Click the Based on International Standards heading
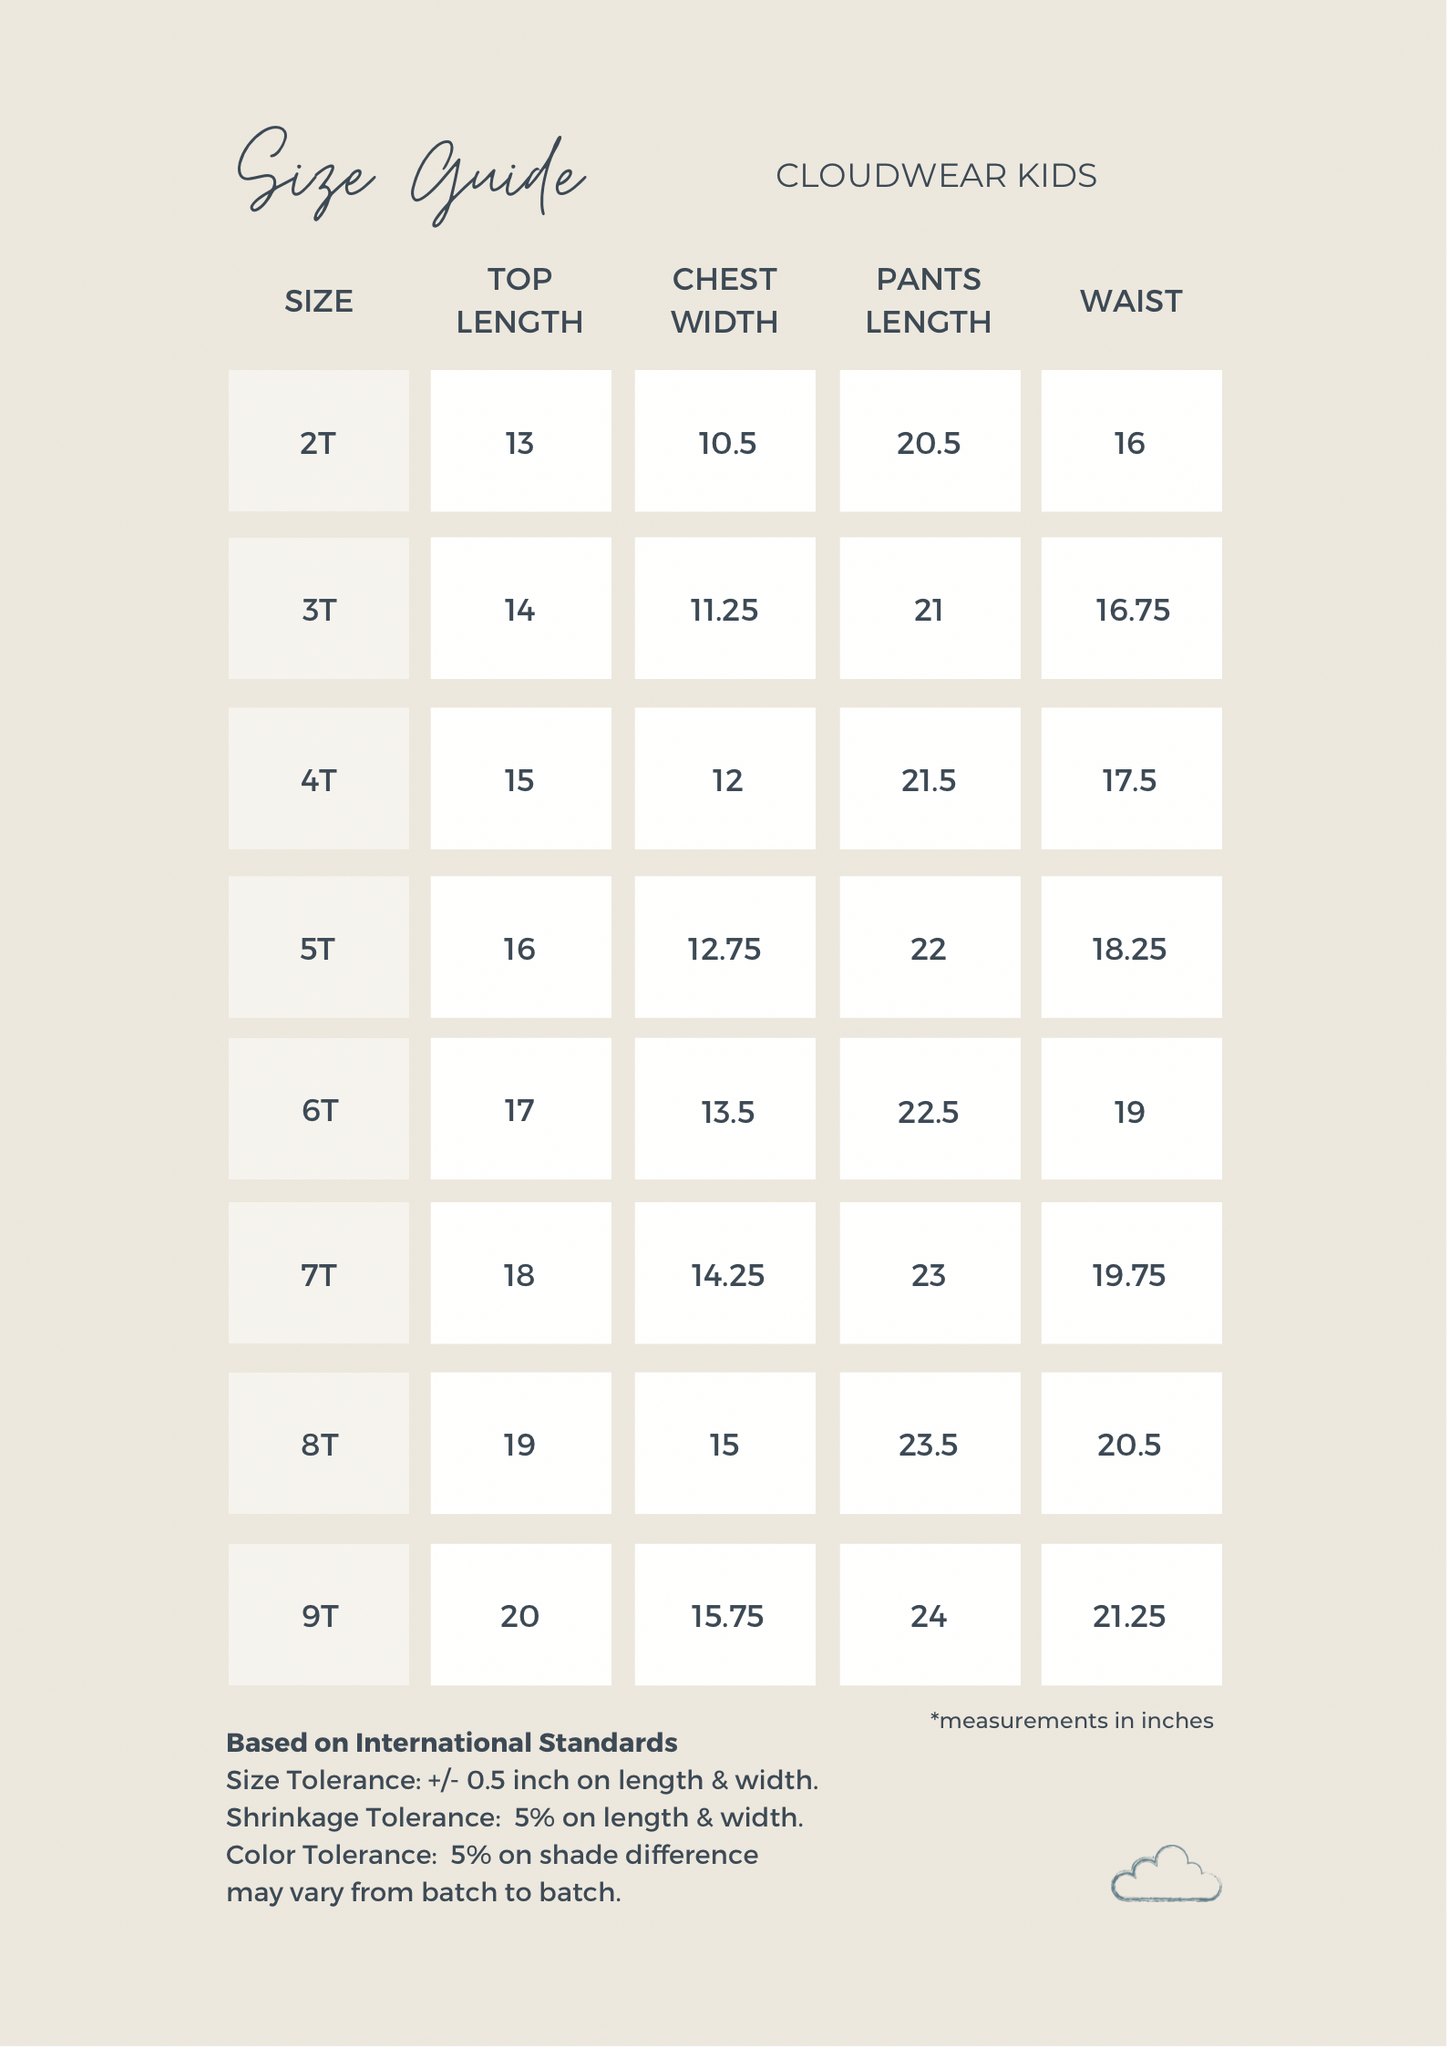The width and height of the screenshot is (1449, 2048). coord(452,1743)
